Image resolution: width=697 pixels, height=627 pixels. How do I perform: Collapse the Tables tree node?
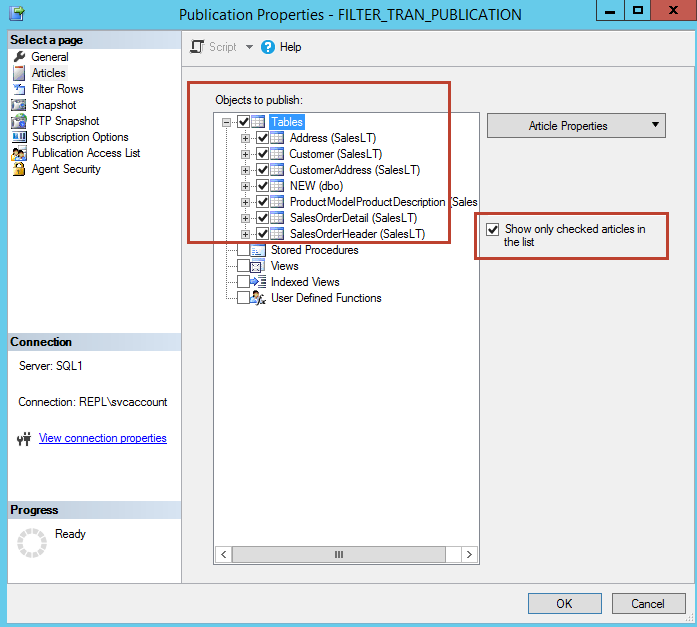pyautogui.click(x=227, y=122)
